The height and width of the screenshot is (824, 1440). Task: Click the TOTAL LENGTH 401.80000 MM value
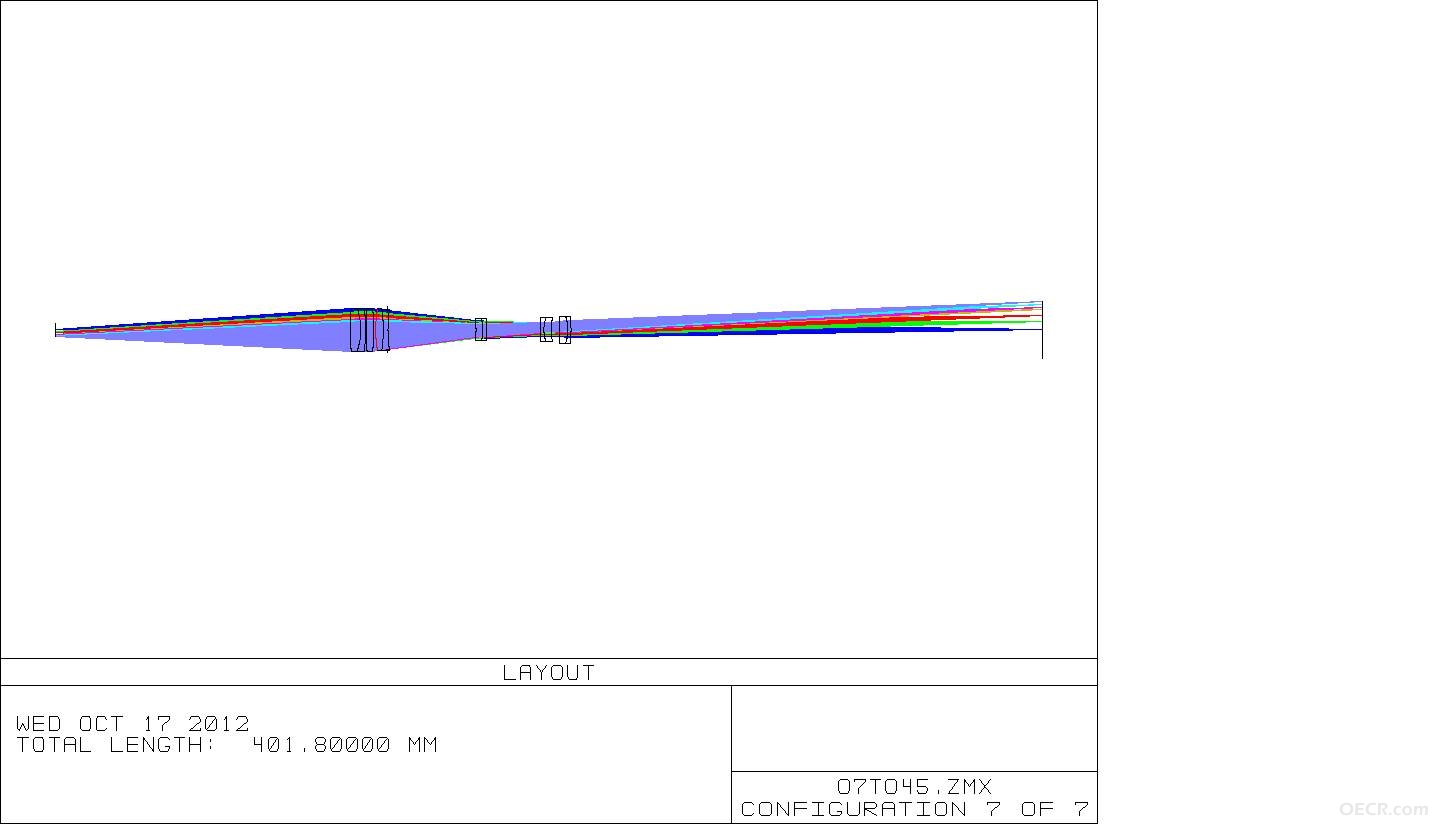click(227, 745)
